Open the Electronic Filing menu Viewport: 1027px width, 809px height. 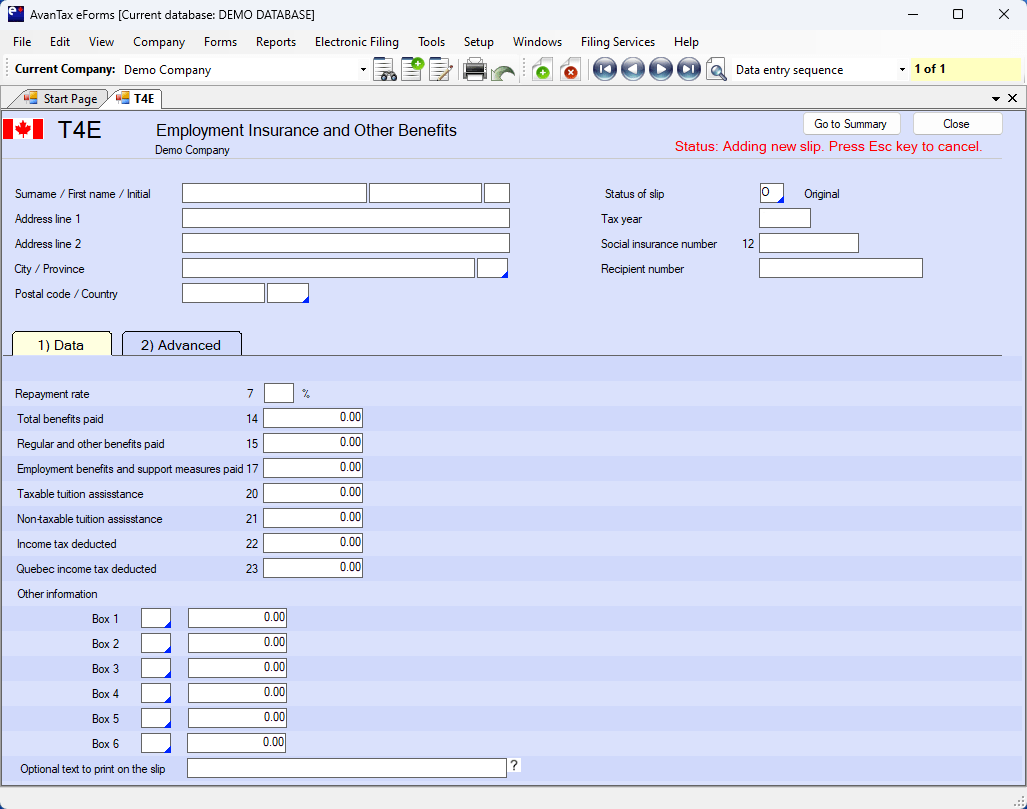(356, 42)
